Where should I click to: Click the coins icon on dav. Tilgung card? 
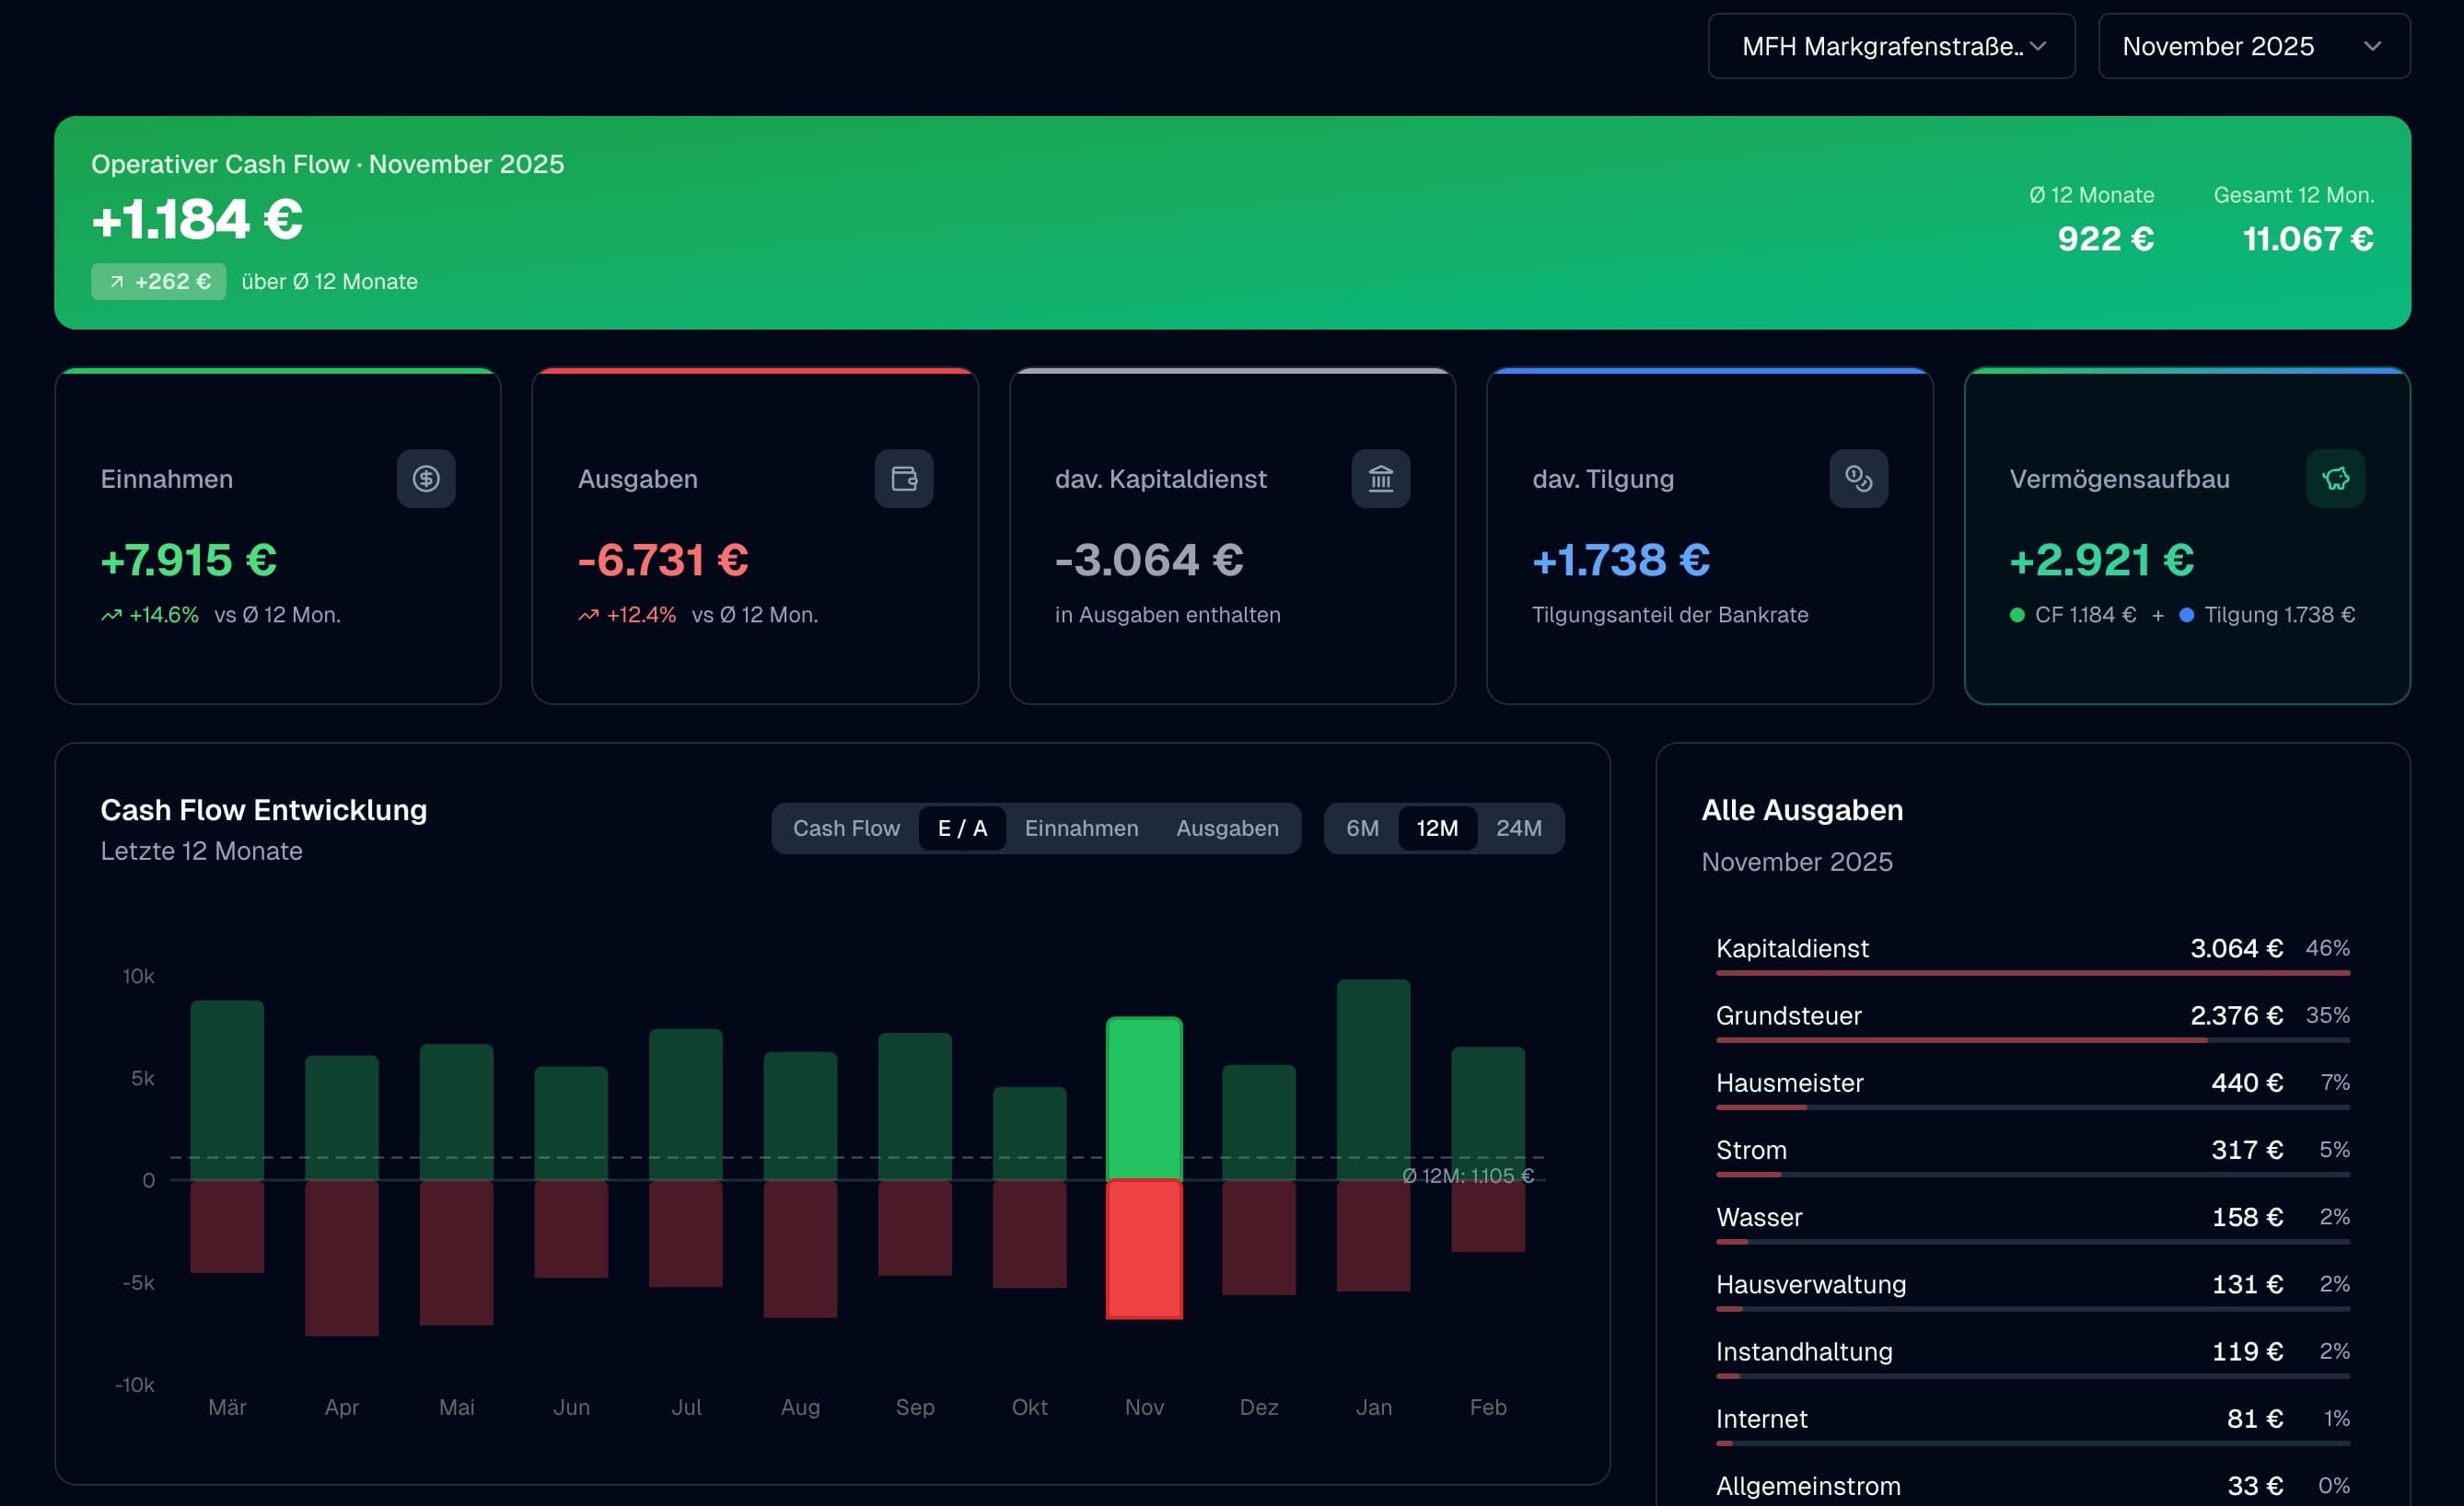pos(1858,479)
